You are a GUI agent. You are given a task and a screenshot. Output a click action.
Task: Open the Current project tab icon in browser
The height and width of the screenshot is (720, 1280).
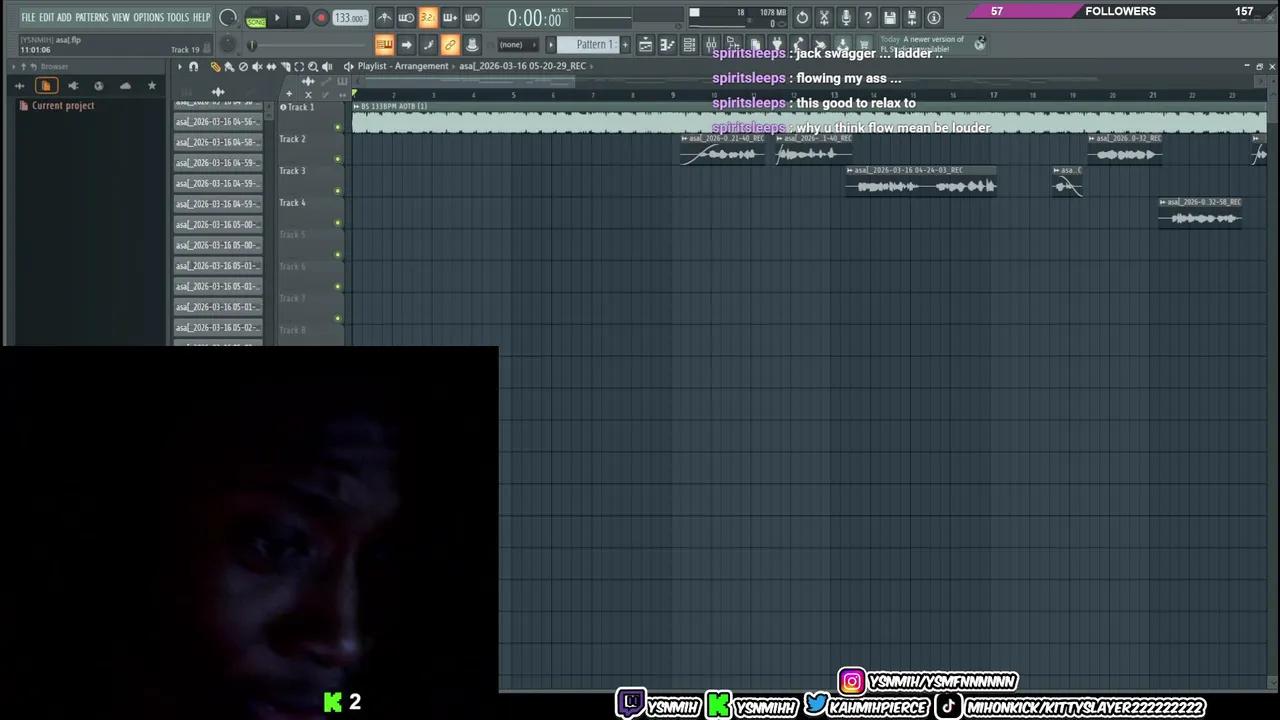pyautogui.click(x=45, y=86)
